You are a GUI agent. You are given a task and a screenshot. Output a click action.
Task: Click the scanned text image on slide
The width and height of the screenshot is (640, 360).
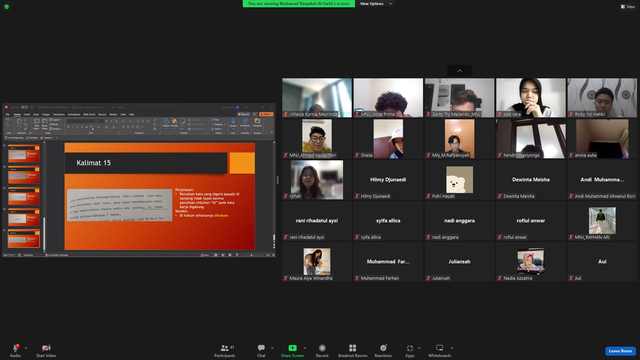(120, 205)
